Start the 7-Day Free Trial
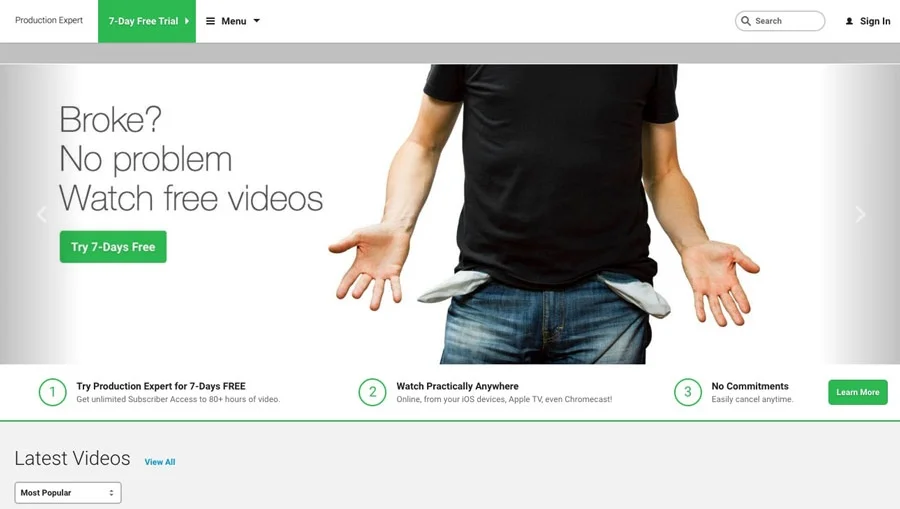900x509 pixels. (147, 21)
